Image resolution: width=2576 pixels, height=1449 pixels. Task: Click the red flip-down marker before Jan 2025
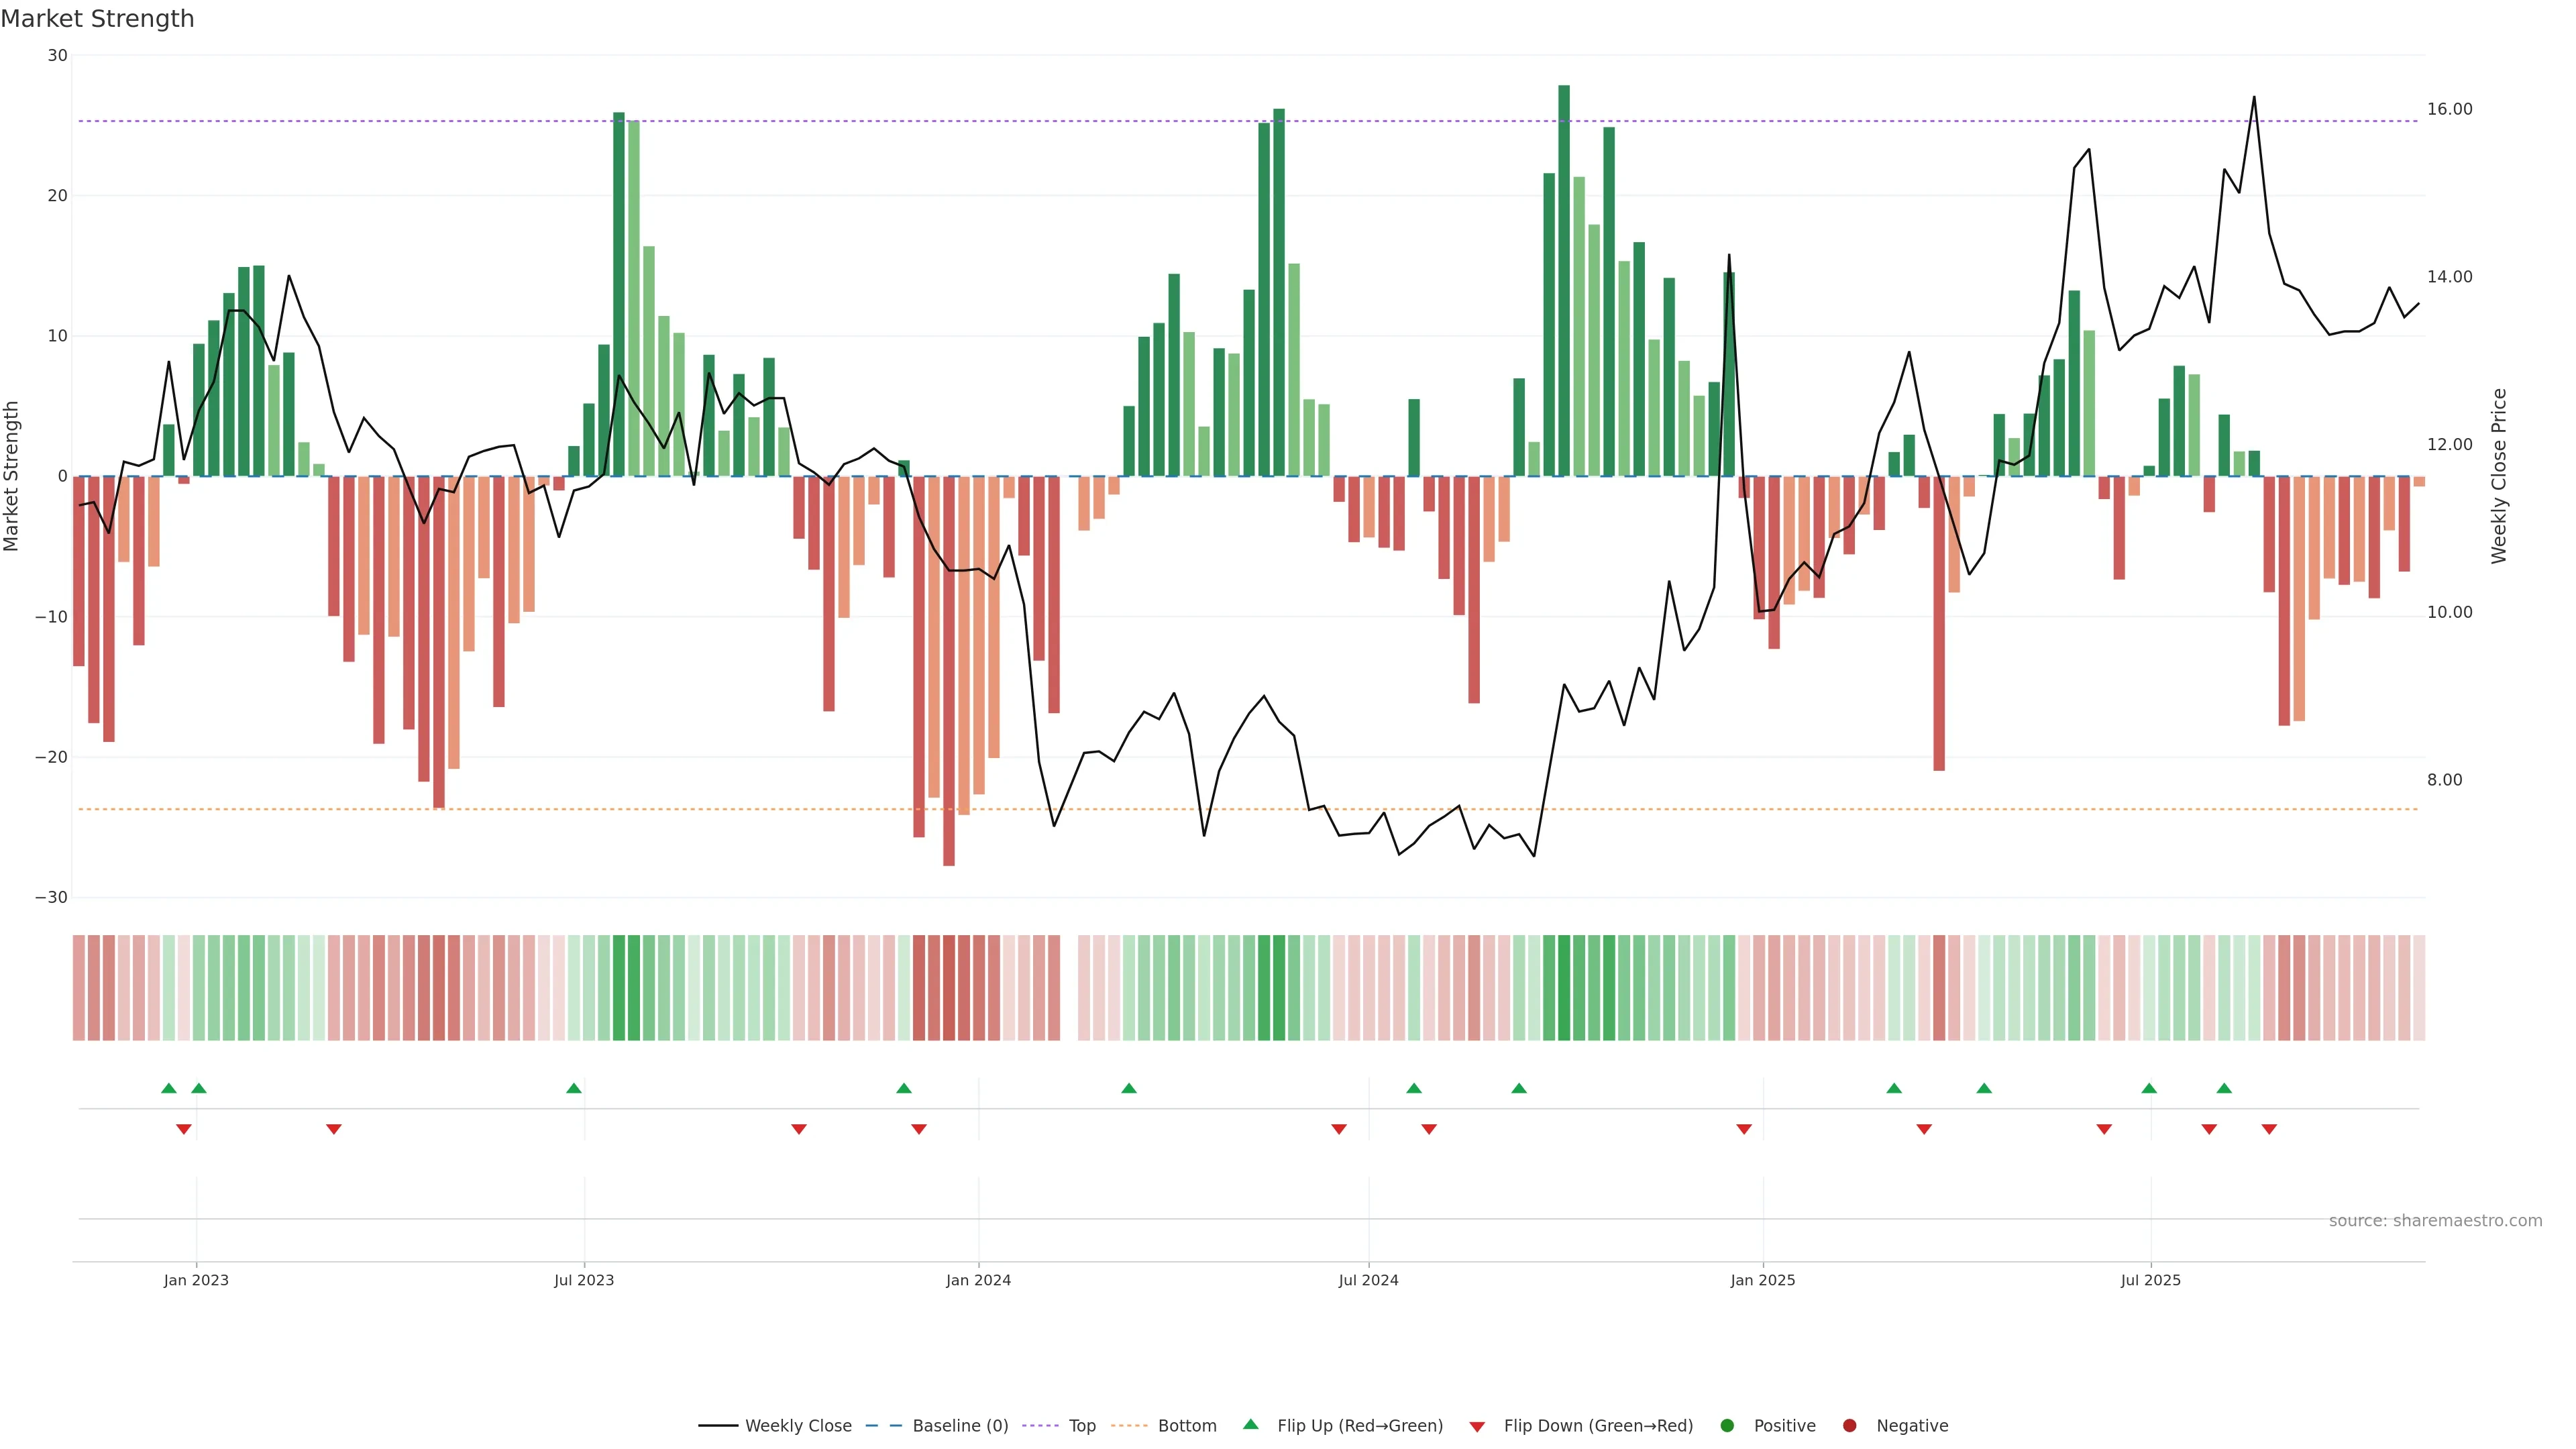[x=1744, y=1129]
